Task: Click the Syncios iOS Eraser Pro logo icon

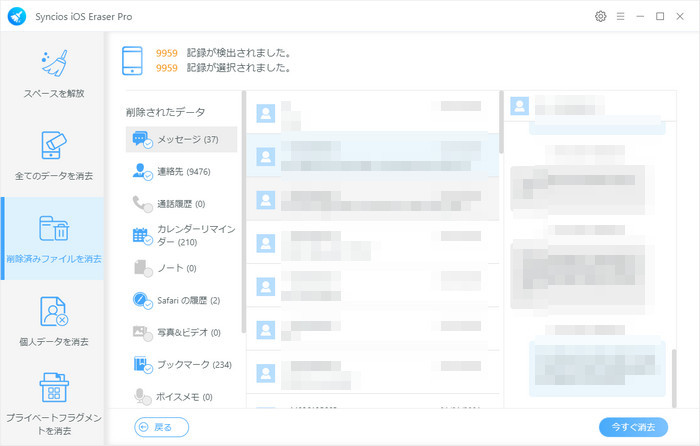Action: (x=17, y=17)
